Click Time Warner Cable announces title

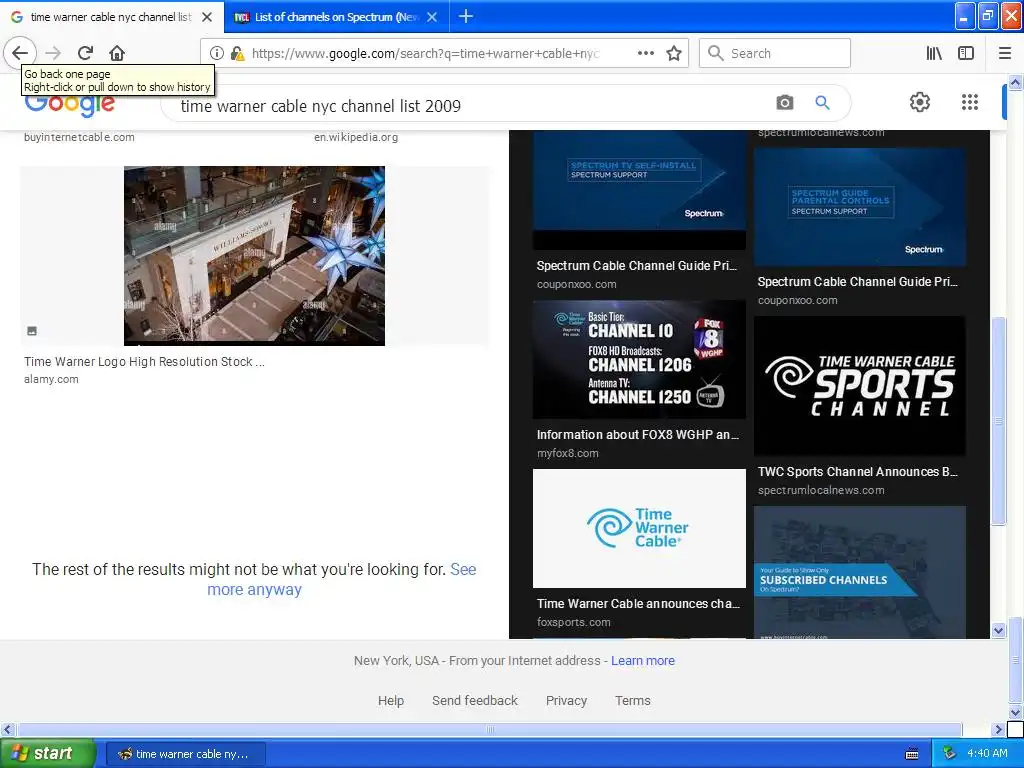click(x=638, y=604)
